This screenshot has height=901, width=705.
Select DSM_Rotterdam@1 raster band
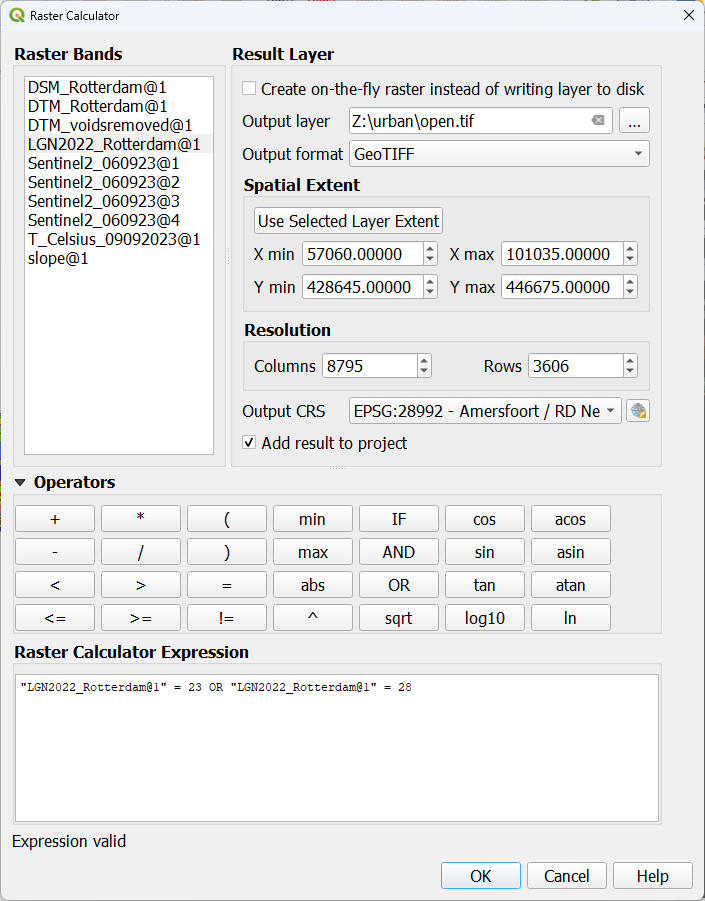coord(119,87)
